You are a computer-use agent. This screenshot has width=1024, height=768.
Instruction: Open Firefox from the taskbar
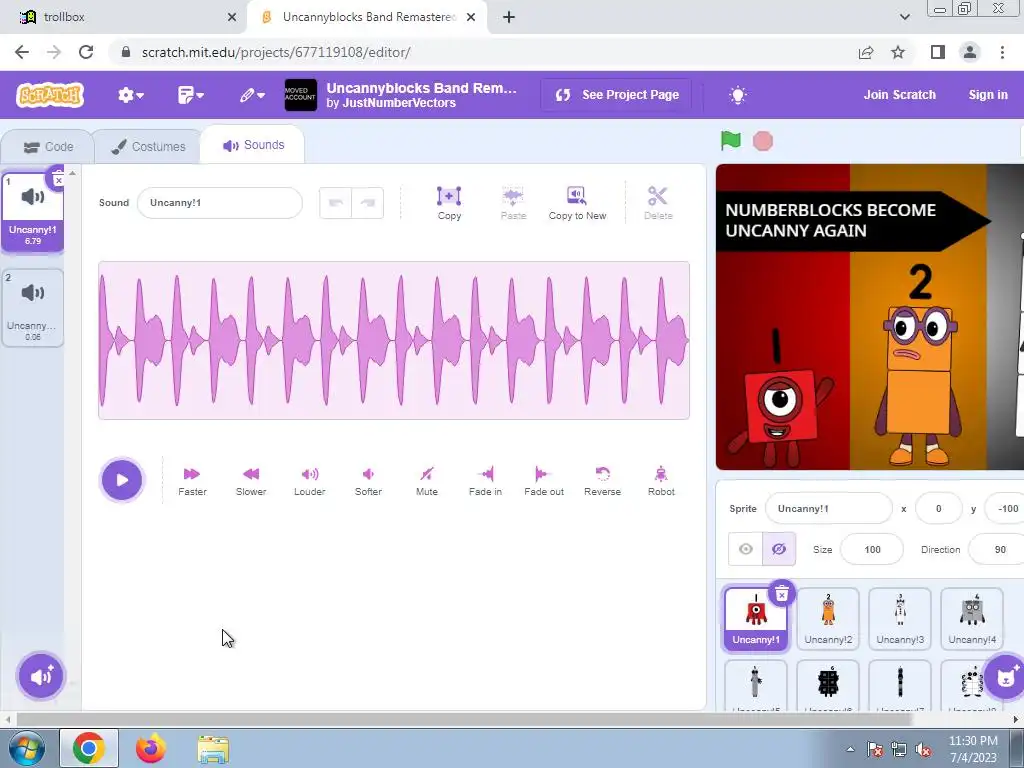[151, 748]
